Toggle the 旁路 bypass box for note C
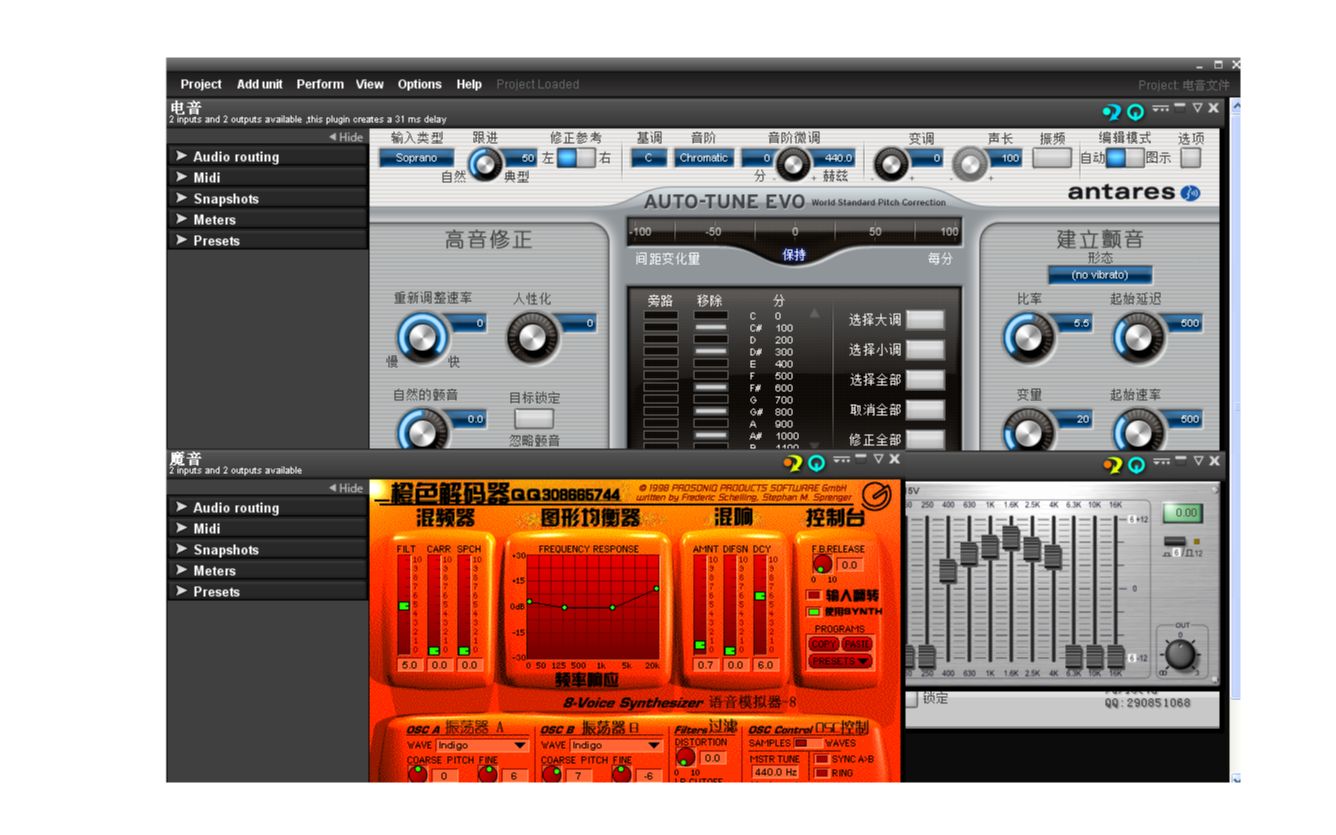 point(660,316)
